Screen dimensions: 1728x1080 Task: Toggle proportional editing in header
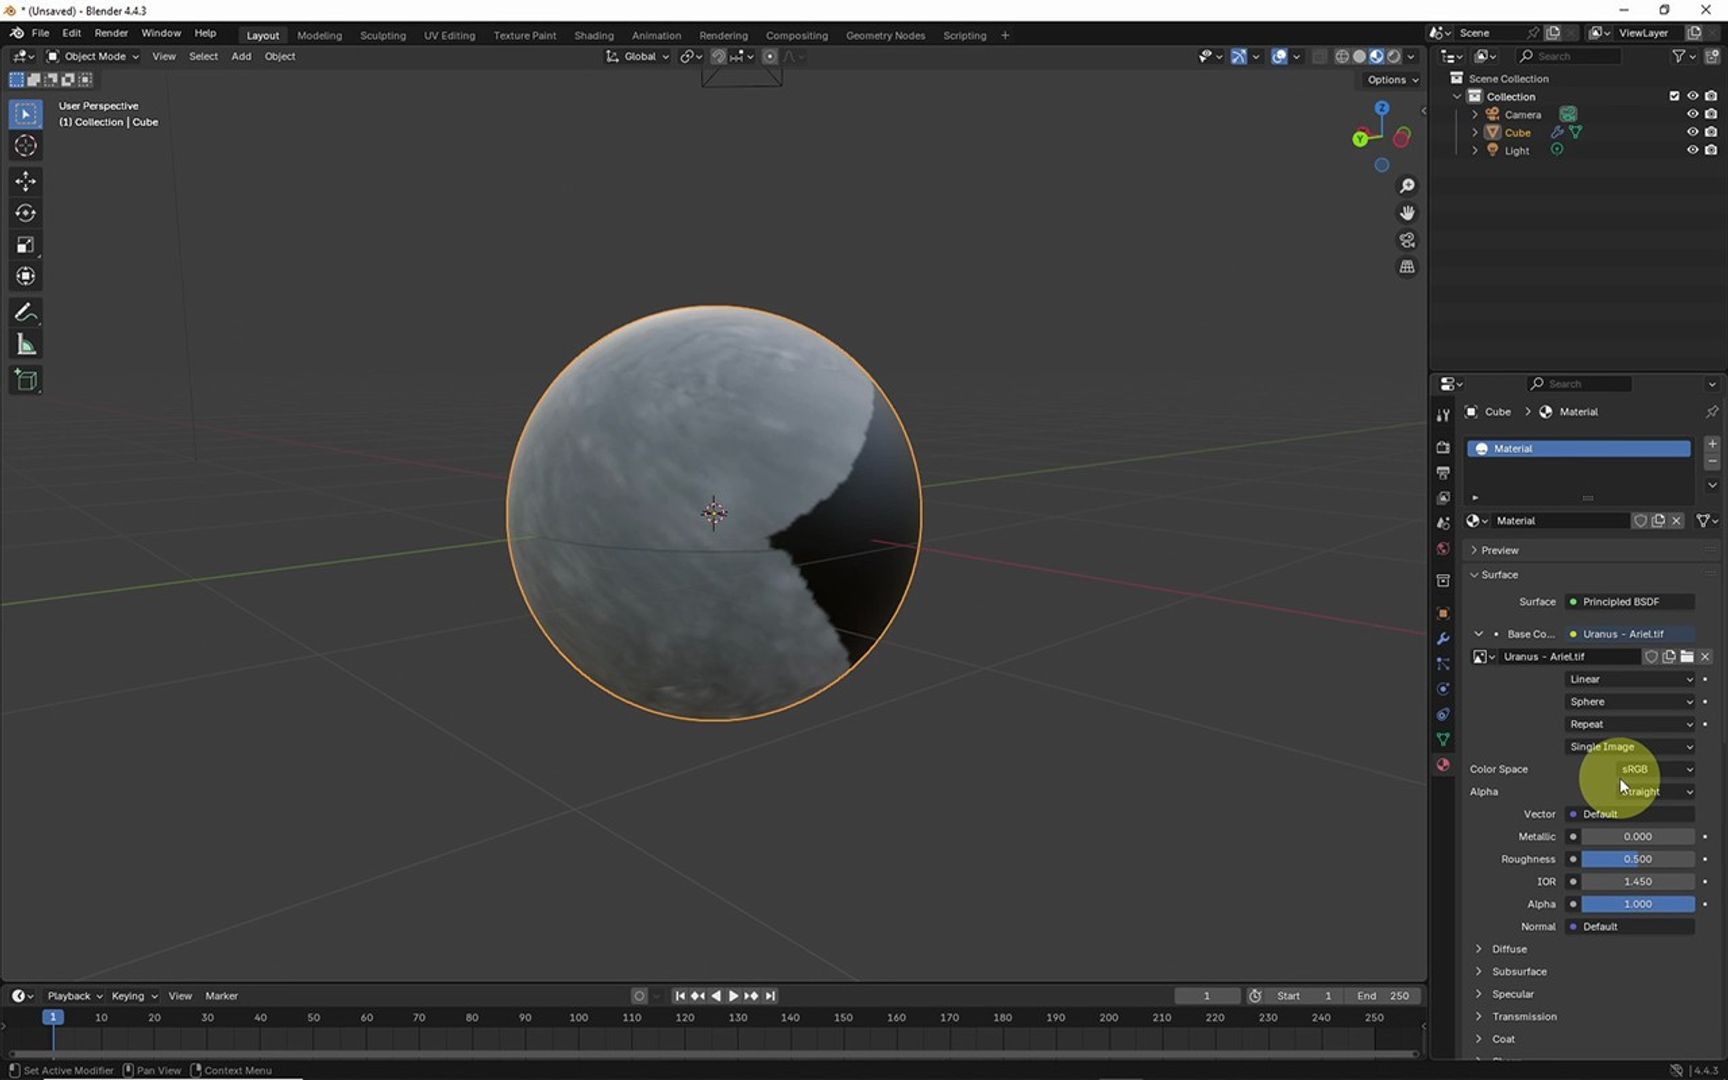point(770,57)
